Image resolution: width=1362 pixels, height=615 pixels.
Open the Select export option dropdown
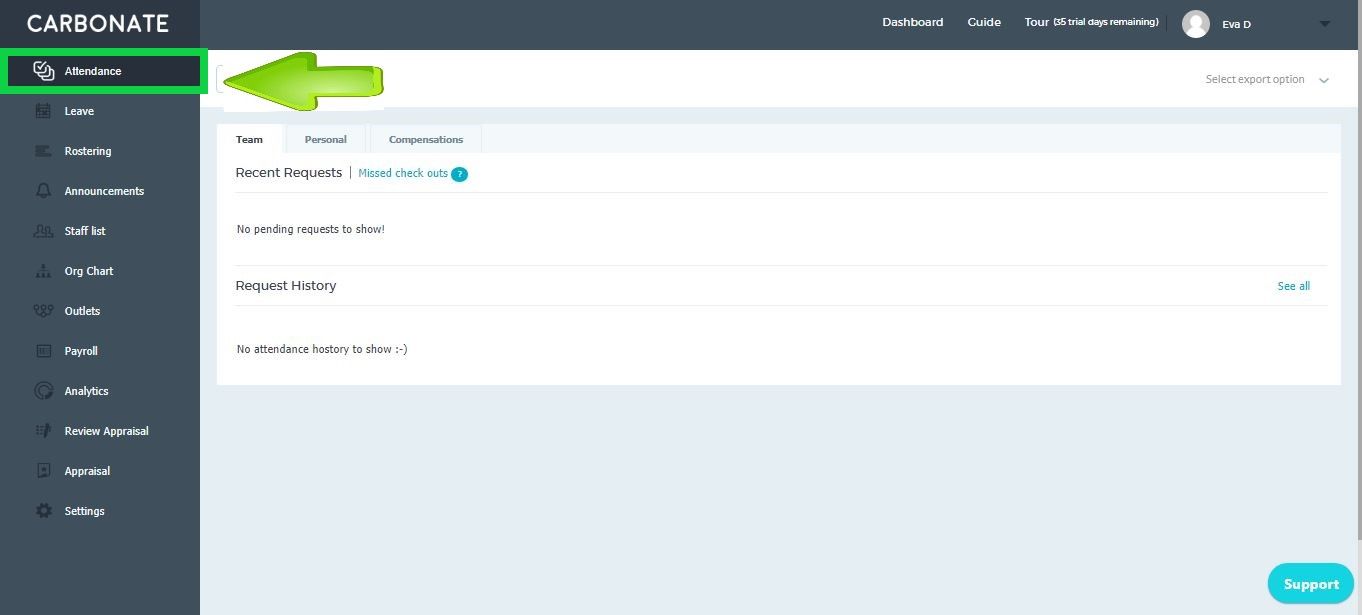tap(1267, 79)
